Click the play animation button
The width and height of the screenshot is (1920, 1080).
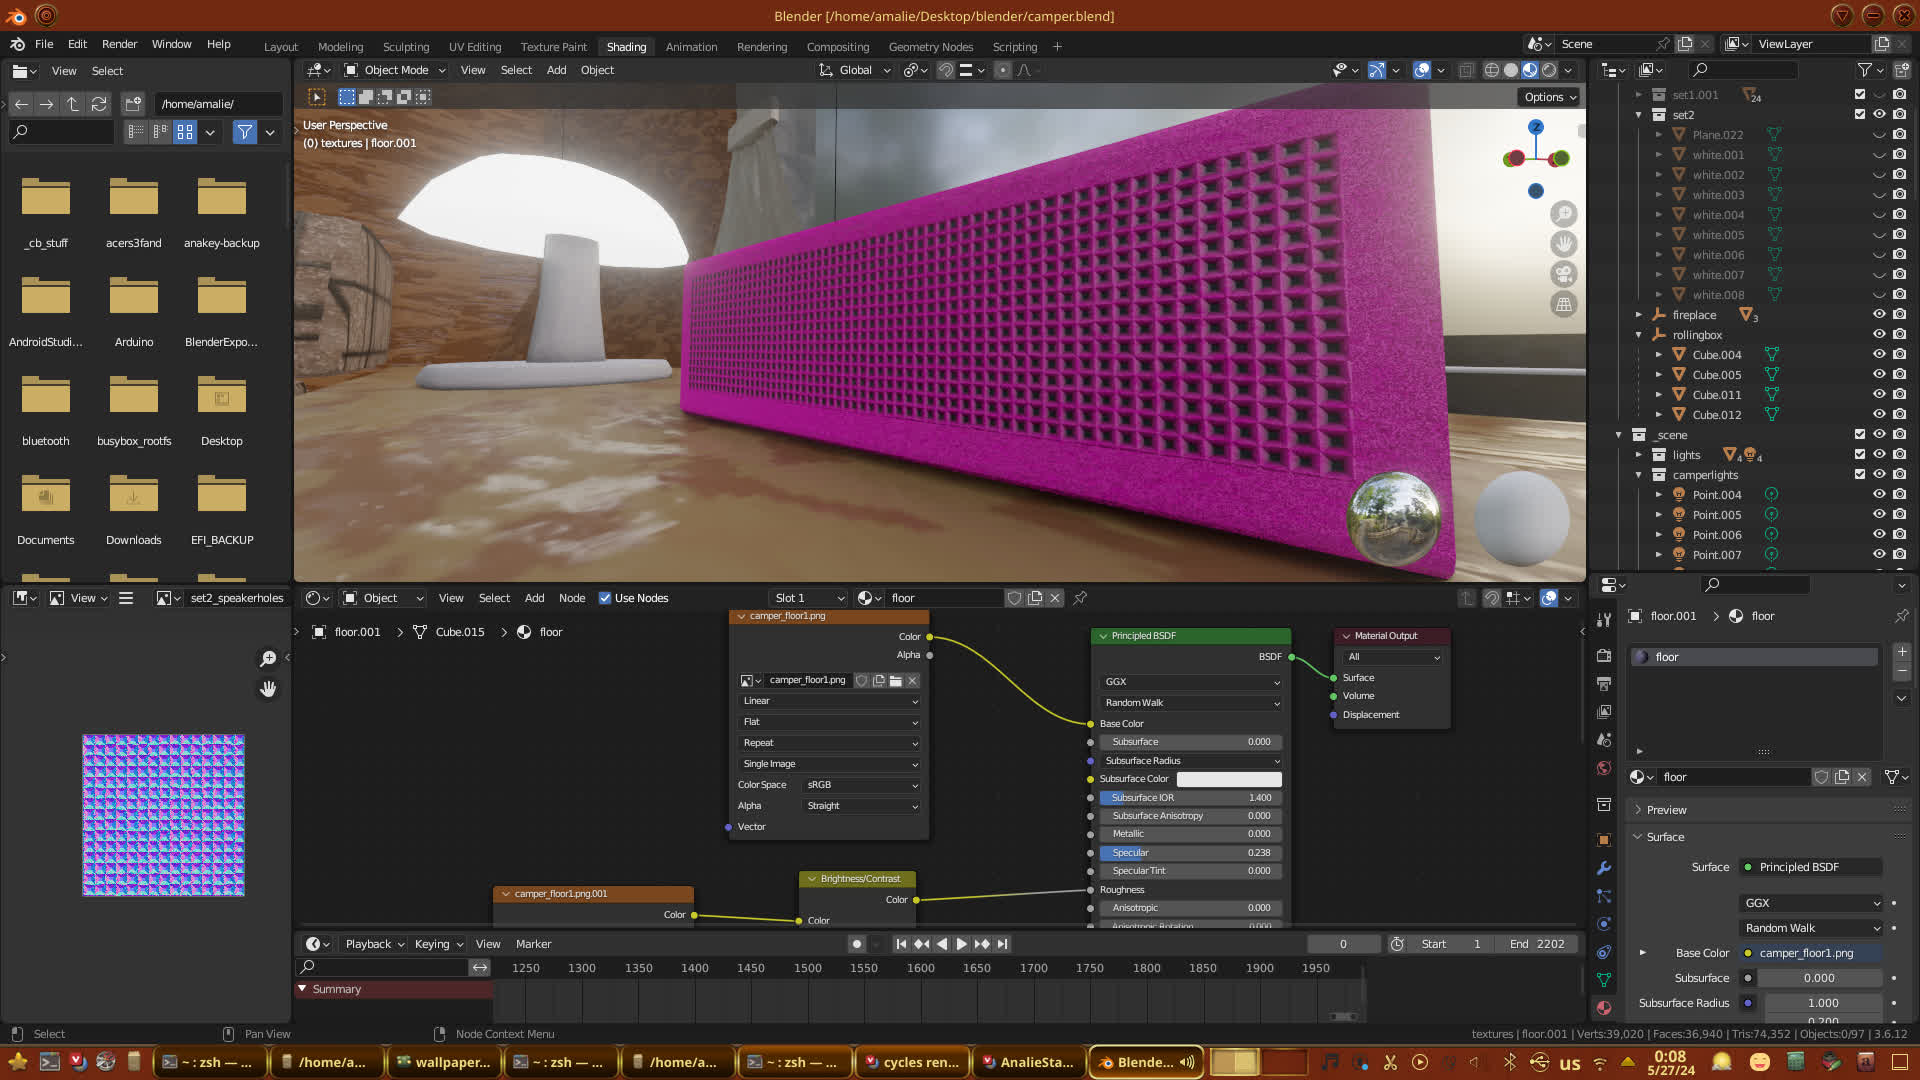point(961,944)
